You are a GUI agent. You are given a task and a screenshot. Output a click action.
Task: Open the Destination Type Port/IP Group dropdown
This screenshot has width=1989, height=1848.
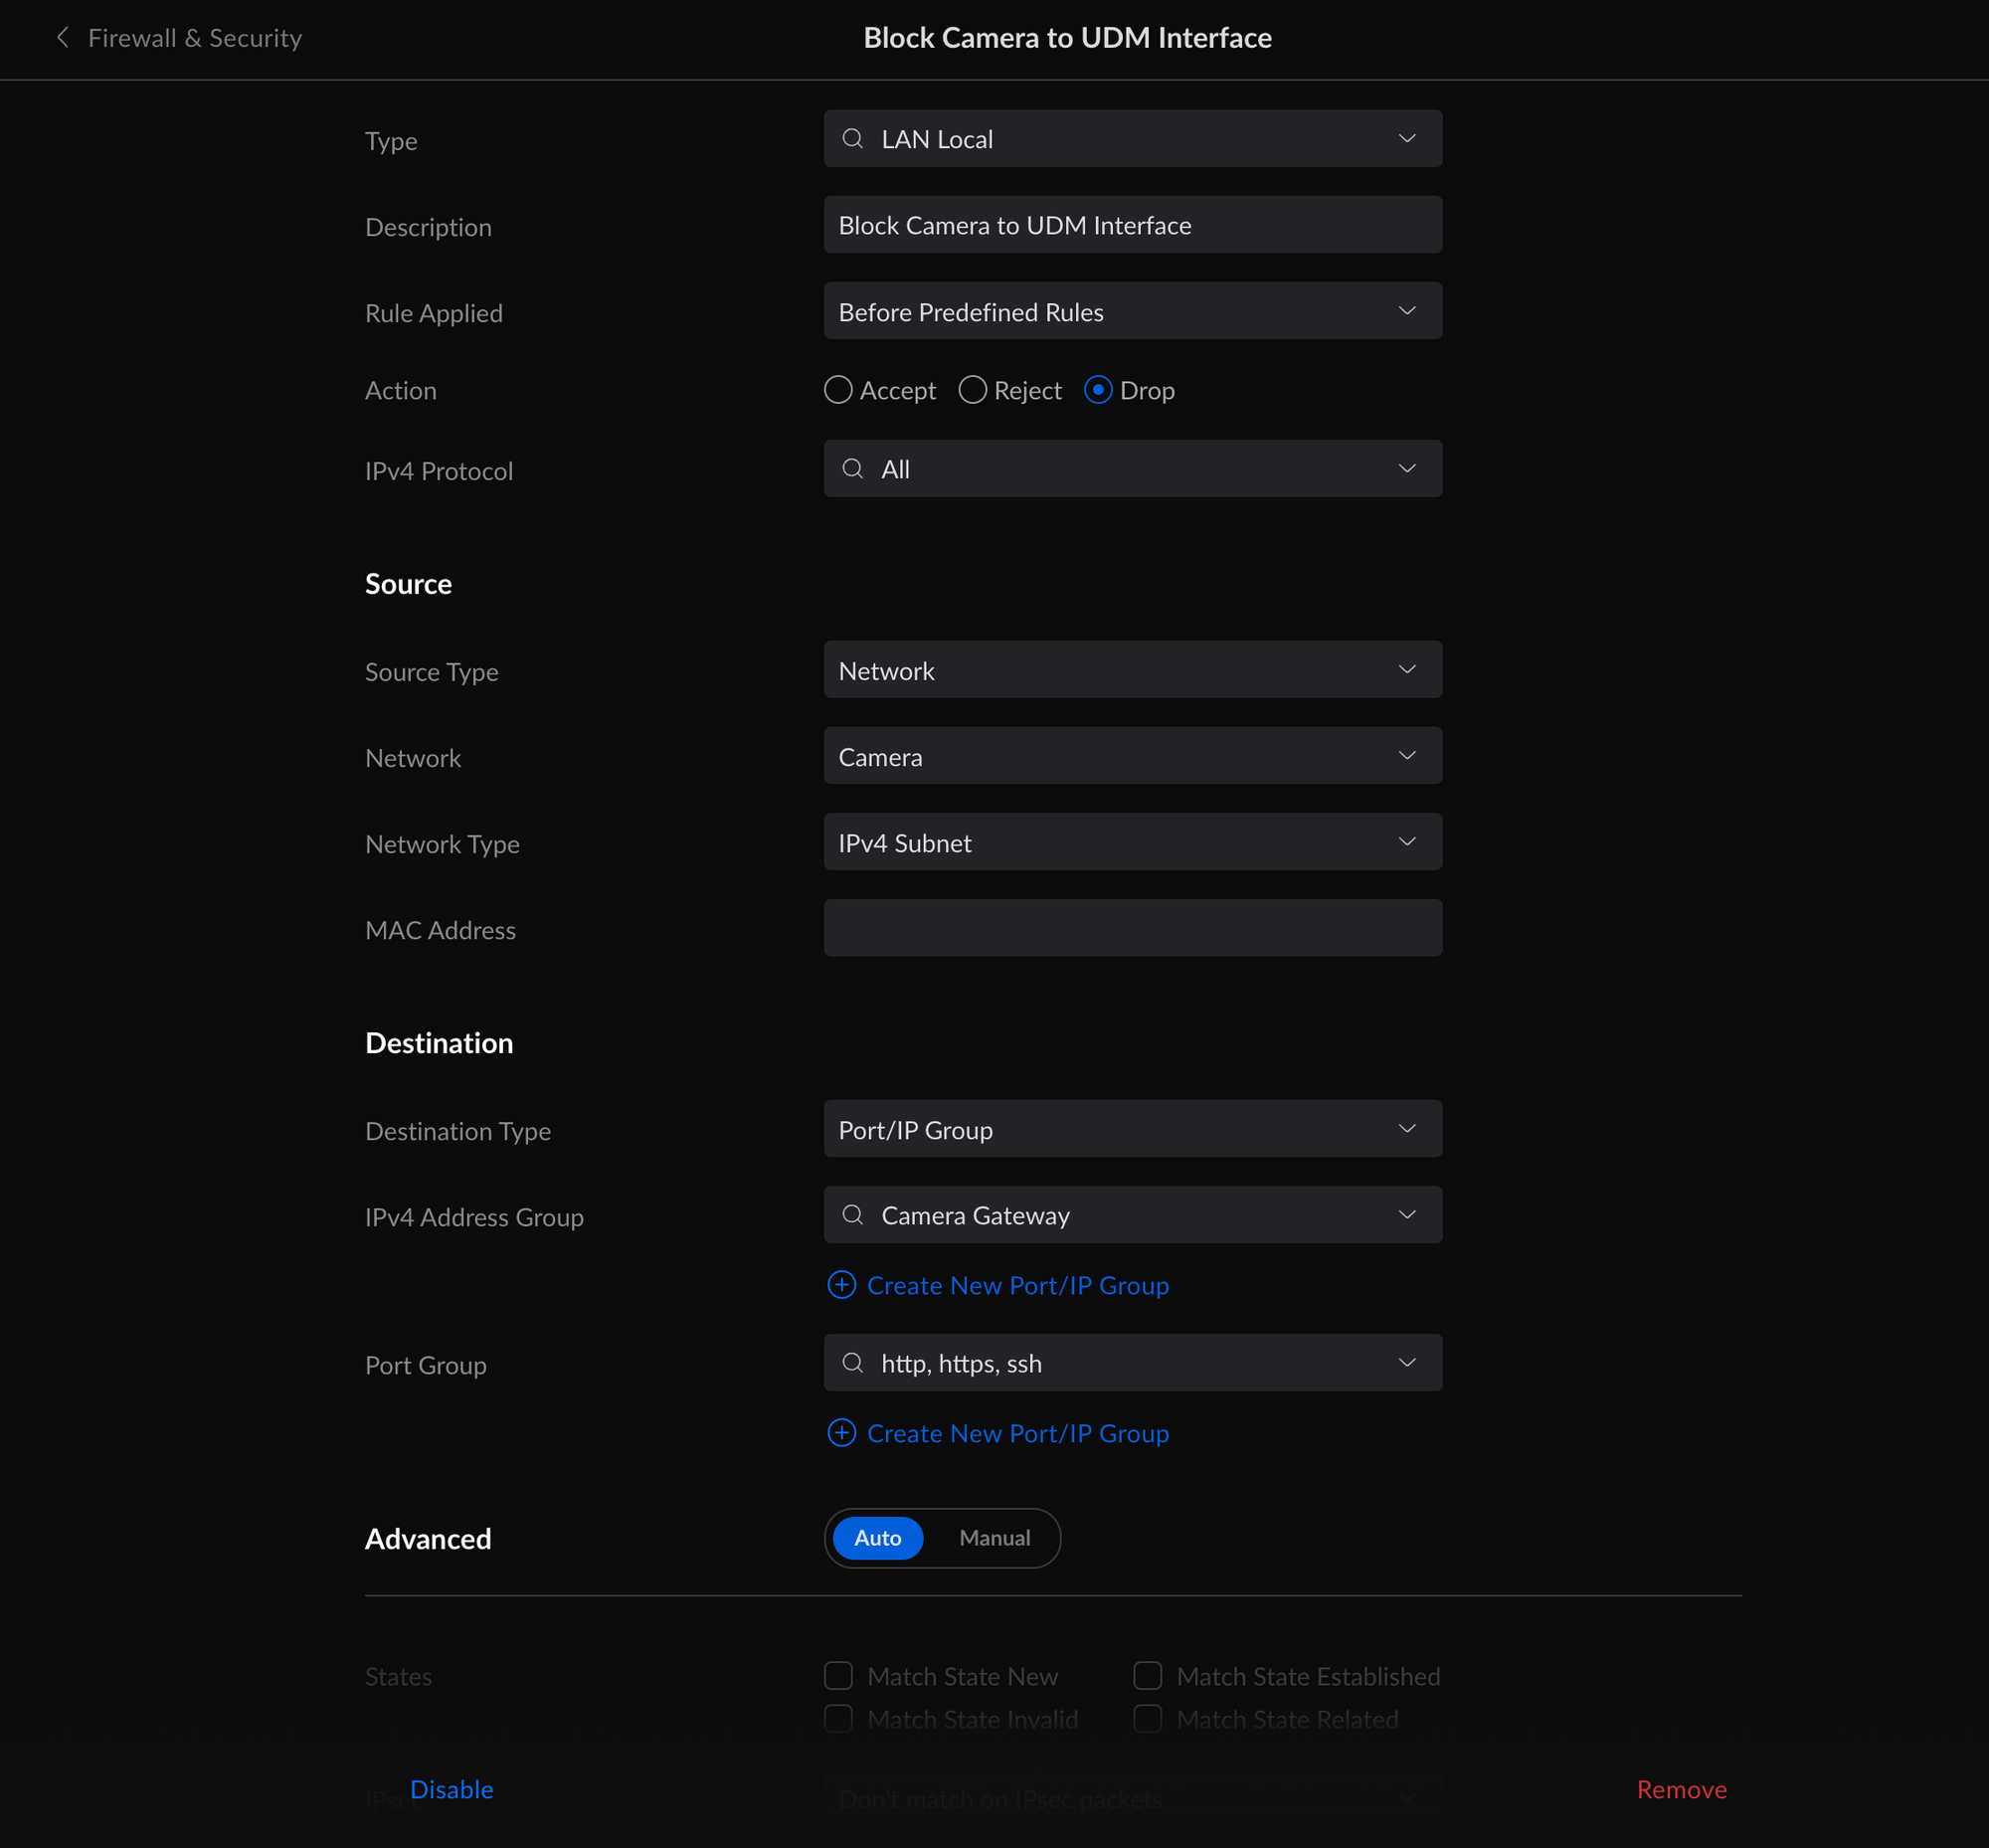pyautogui.click(x=1132, y=1129)
